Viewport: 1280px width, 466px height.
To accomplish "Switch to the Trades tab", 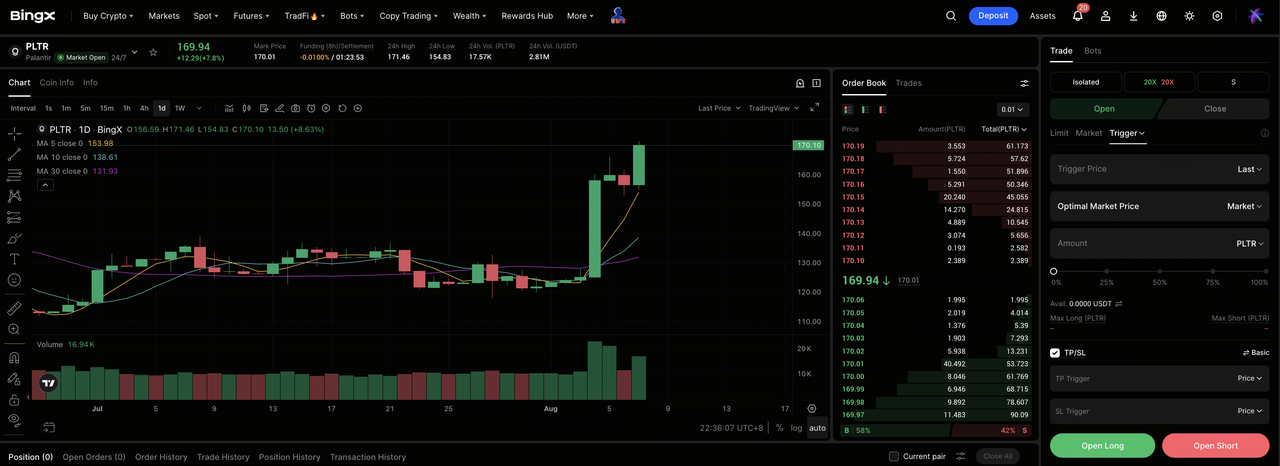I will [908, 83].
